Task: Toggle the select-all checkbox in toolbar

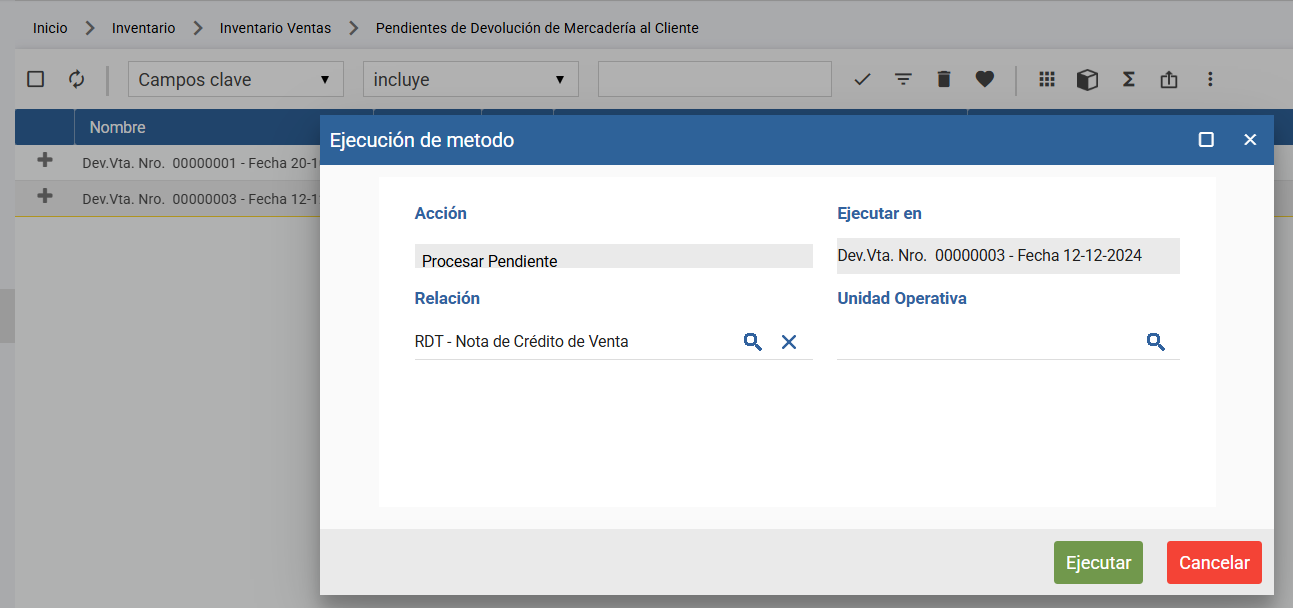Action: (36, 79)
